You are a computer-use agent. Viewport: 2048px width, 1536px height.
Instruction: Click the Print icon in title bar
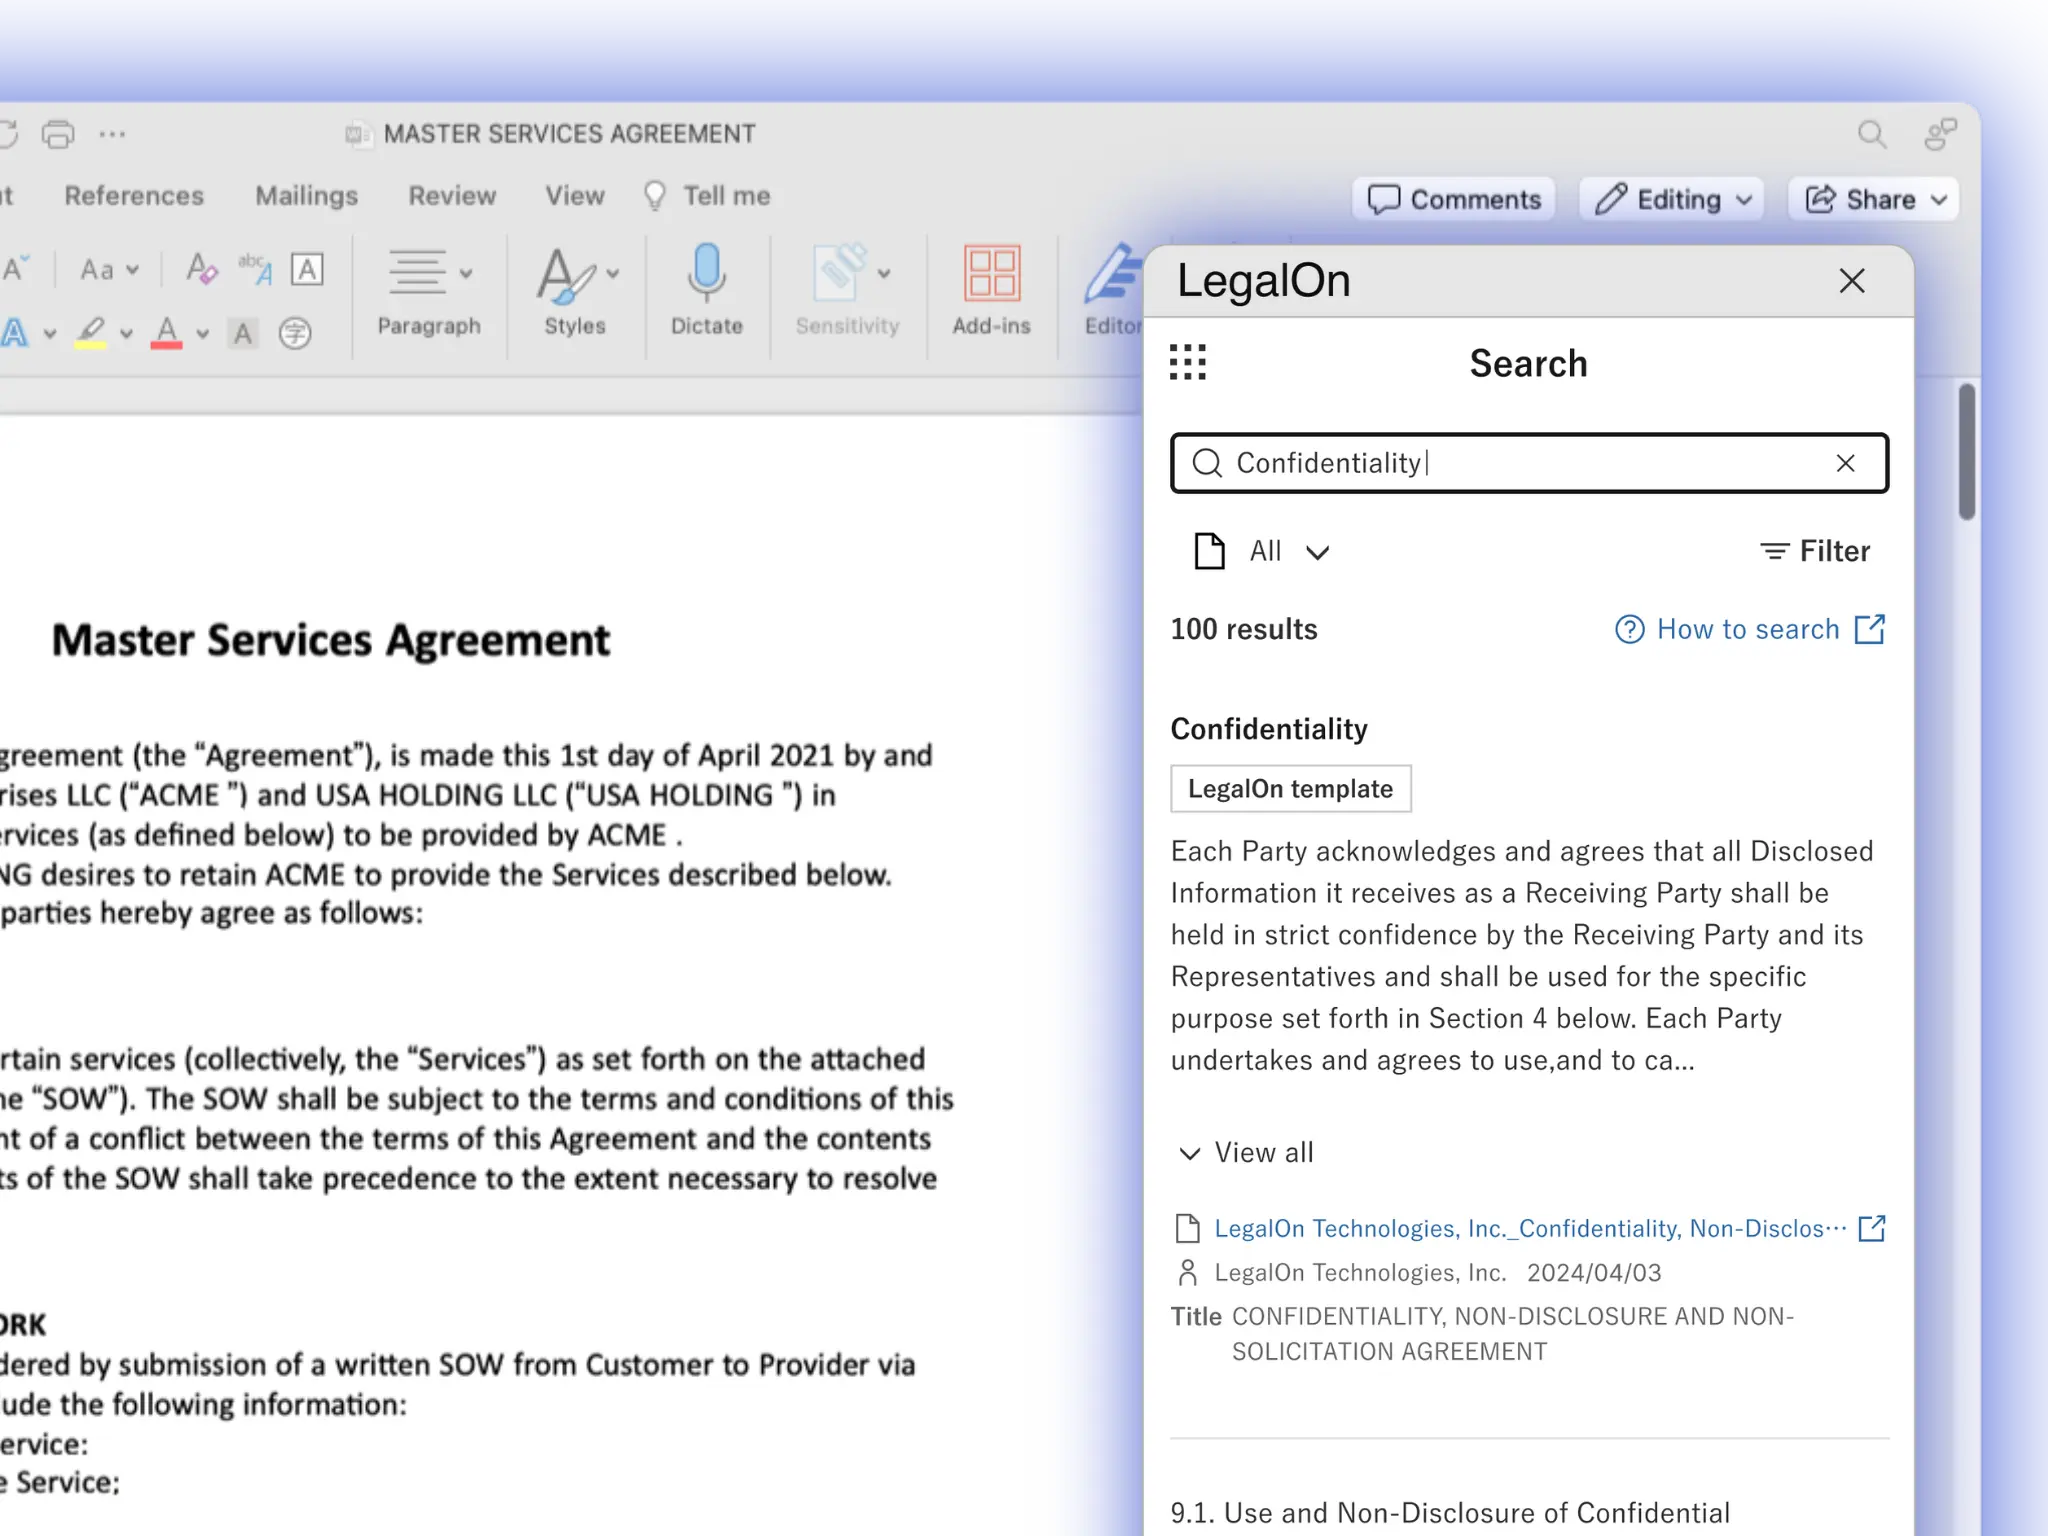[58, 133]
